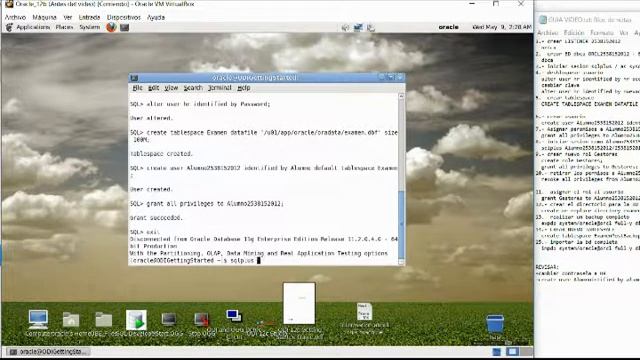This screenshot has height=360, width=640.
Task: Open the System menu in GNOME panel
Action: coord(89,27)
